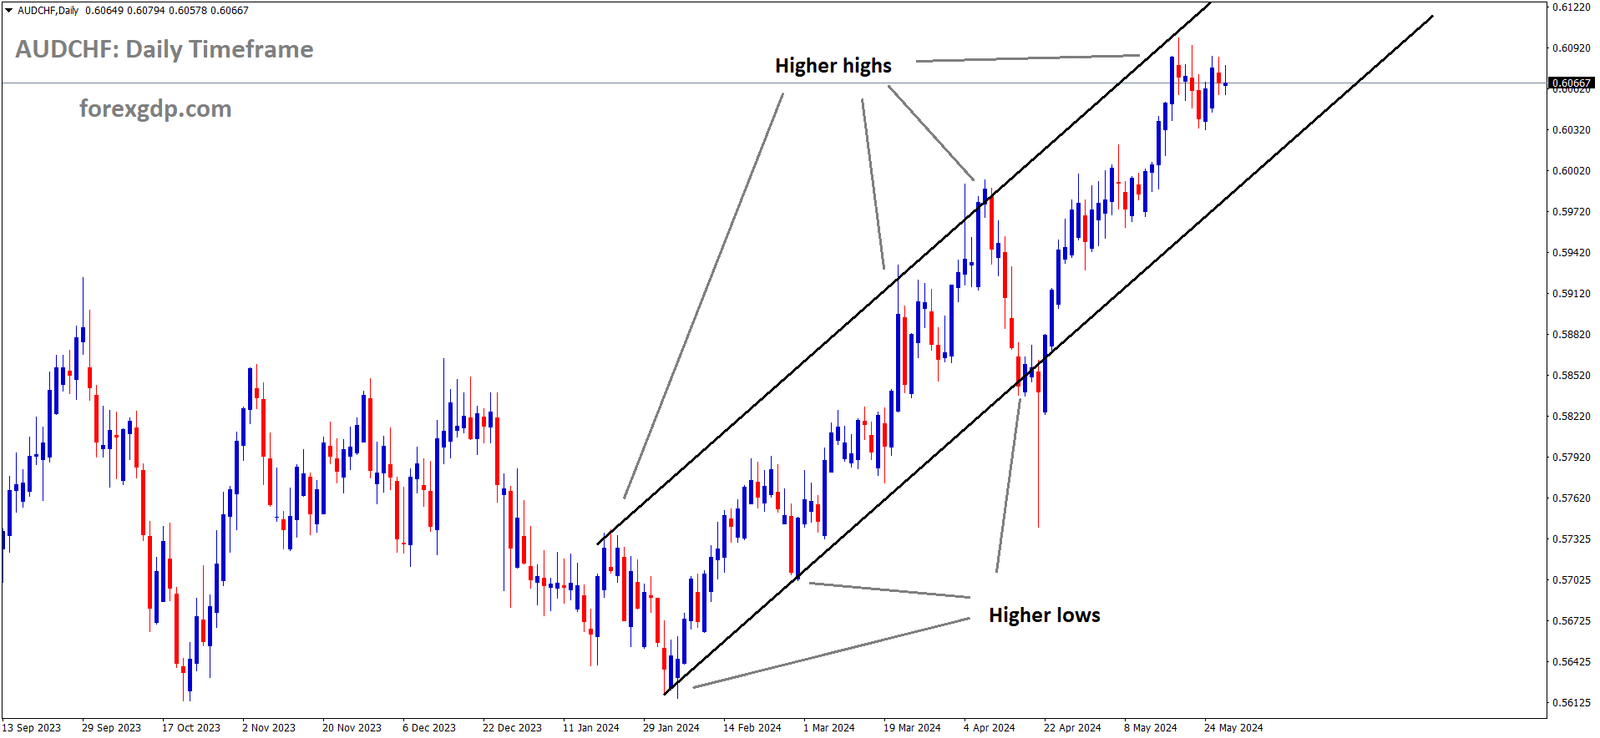Select the current price marker 0.60667
The height and width of the screenshot is (738, 1600).
point(1571,83)
